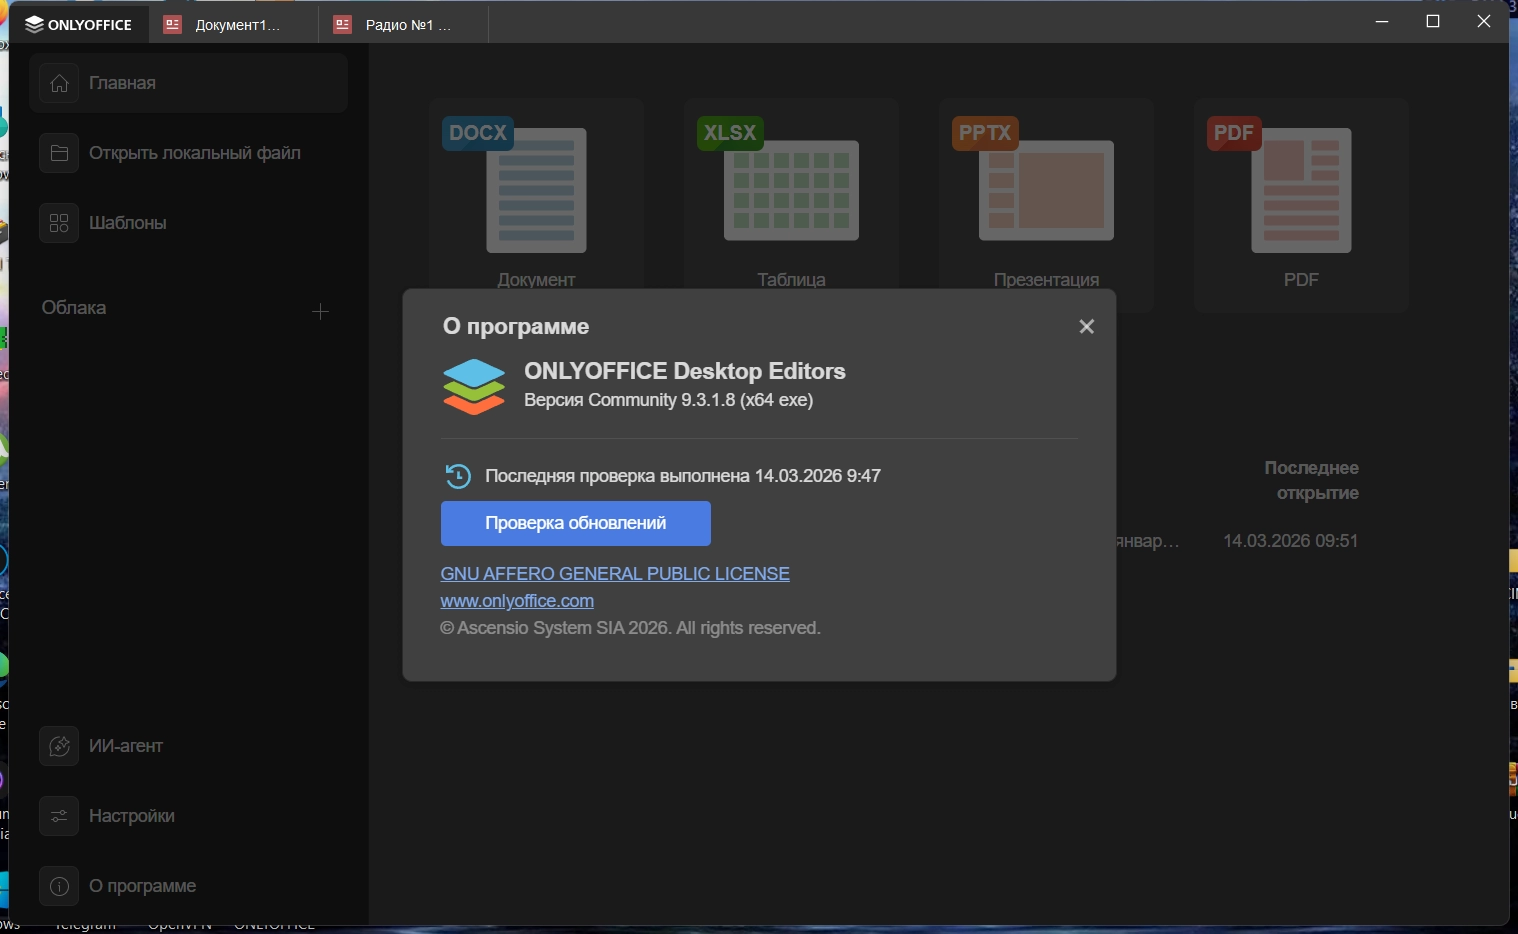Select Открыть локальный файл in the sidebar
Viewport: 1518px width, 934px height.
(188, 153)
